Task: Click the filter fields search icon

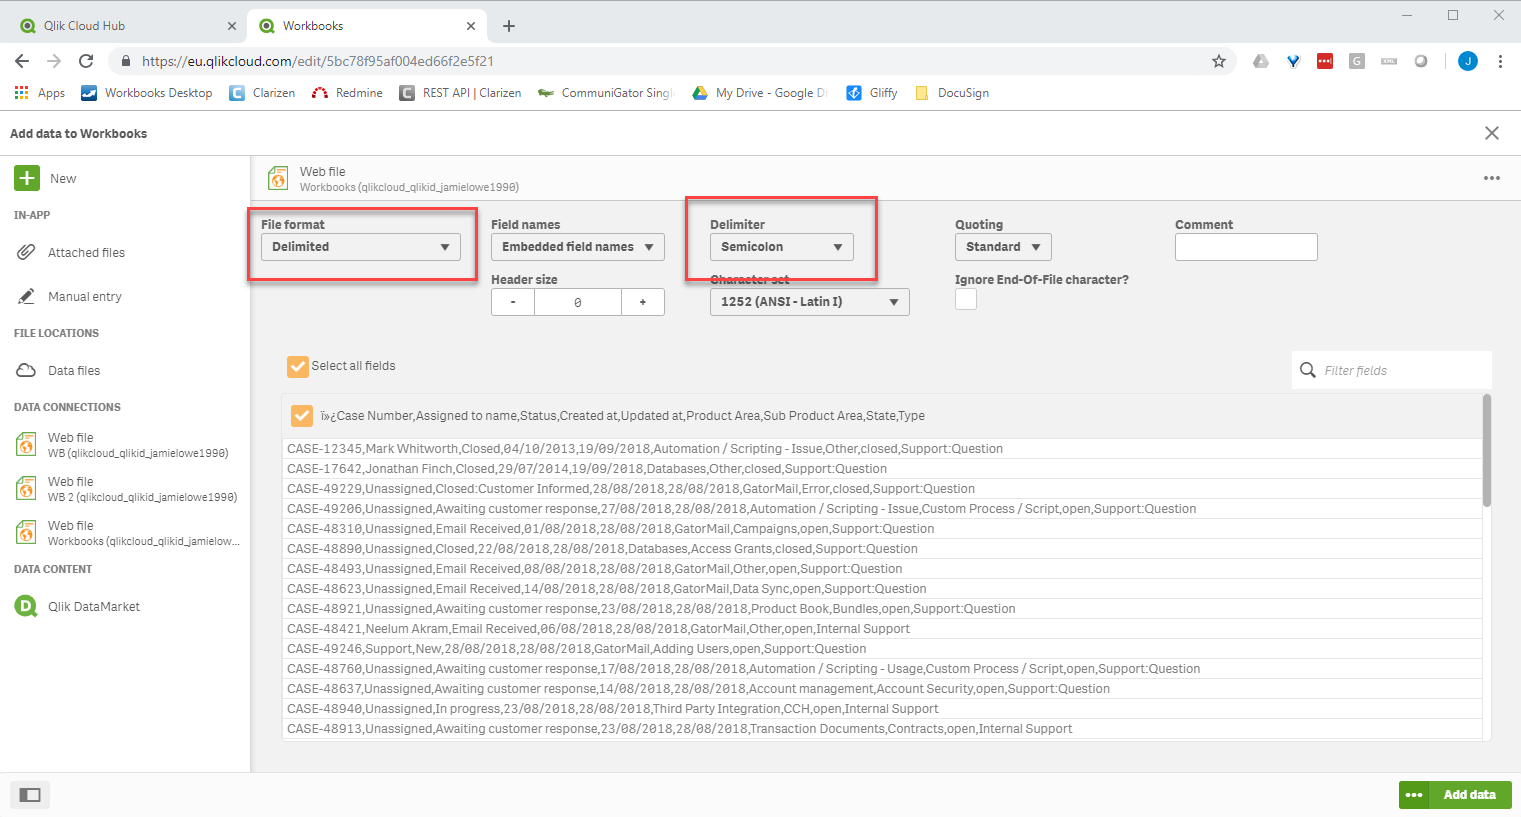Action: [x=1308, y=370]
